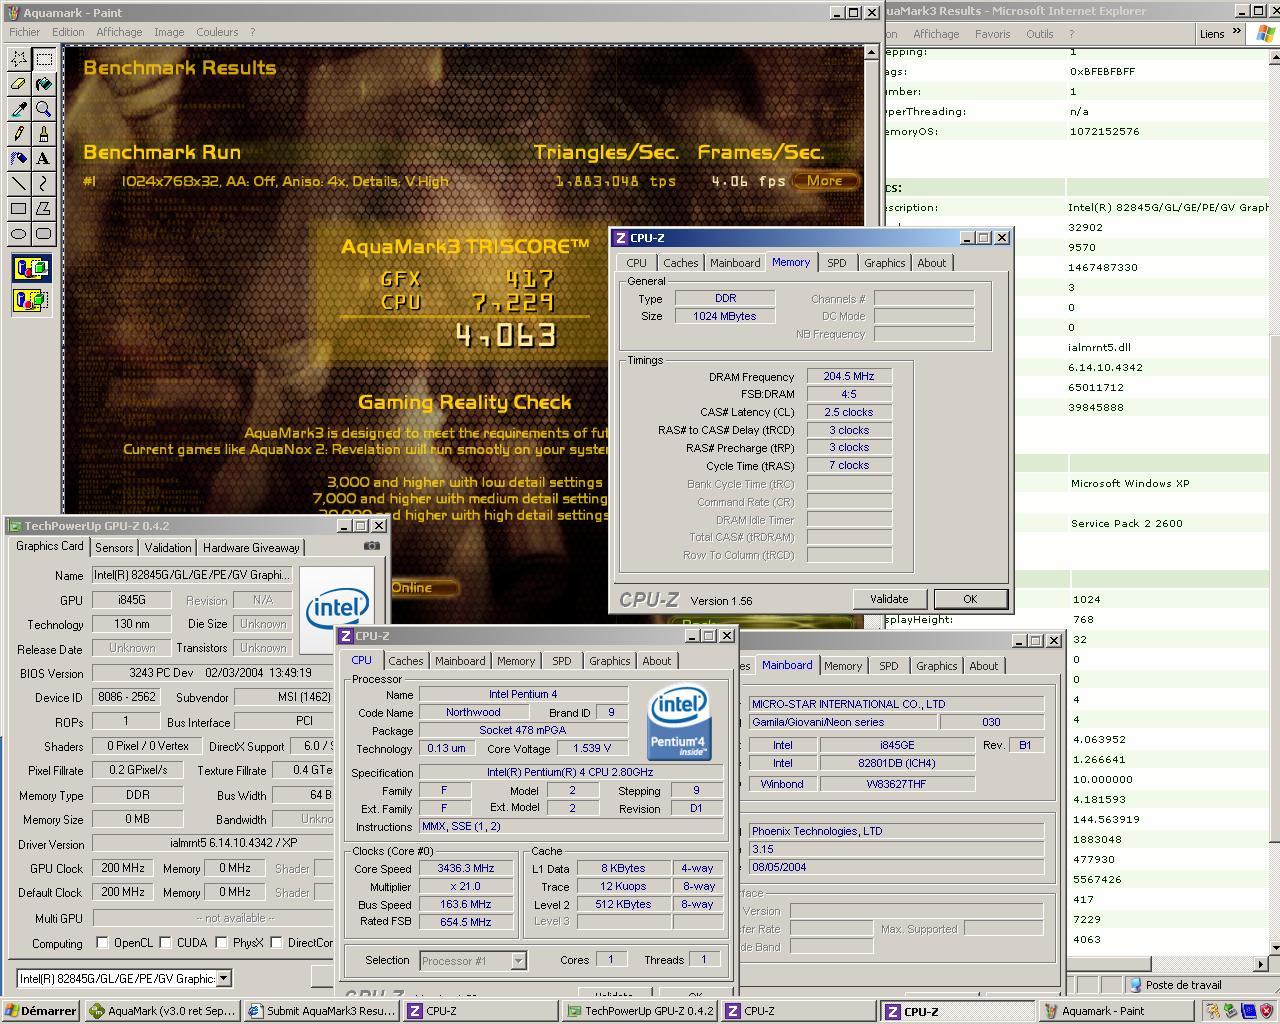Enable the PhysX checkbox in GPU-Z
Viewport: 1280px width, 1024px height.
click(219, 943)
